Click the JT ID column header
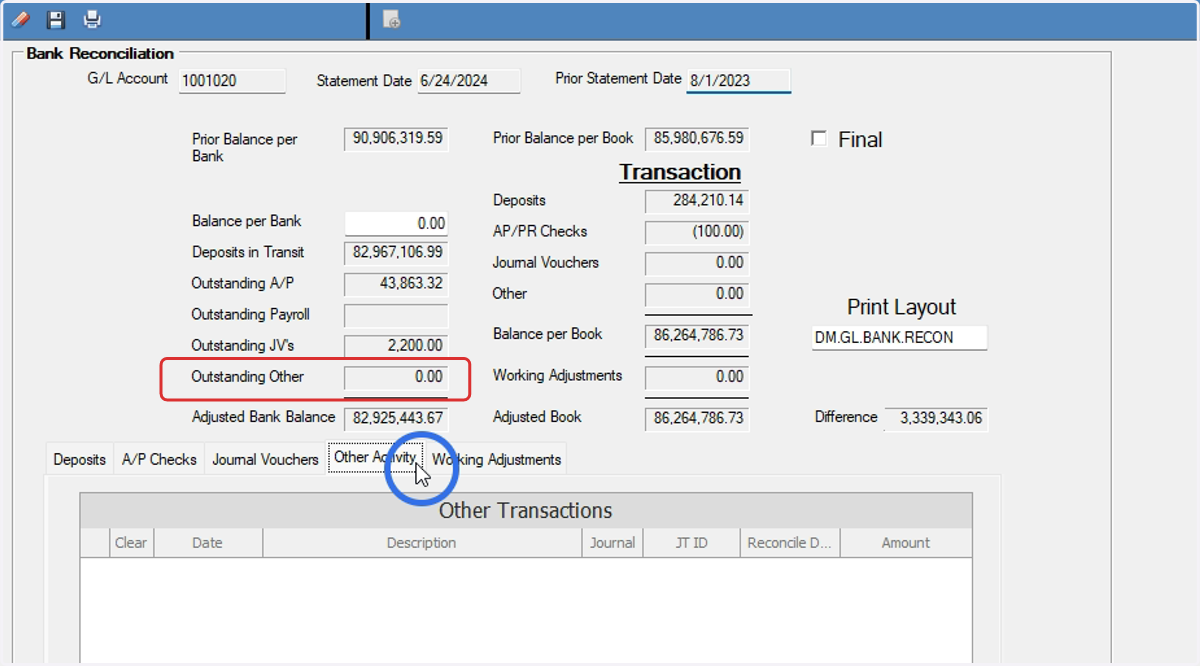 [691, 543]
